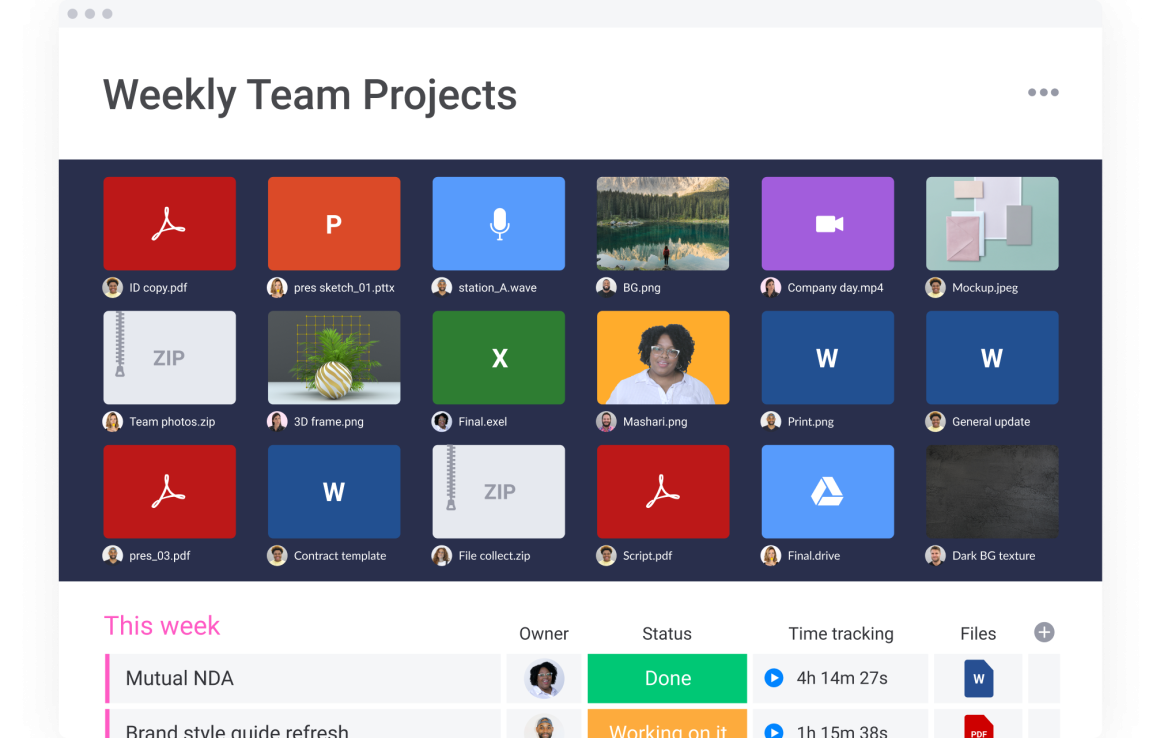Open the pres sketch_01.pttx PowerPoint tile
The width and height of the screenshot is (1160, 738).
[x=334, y=223]
